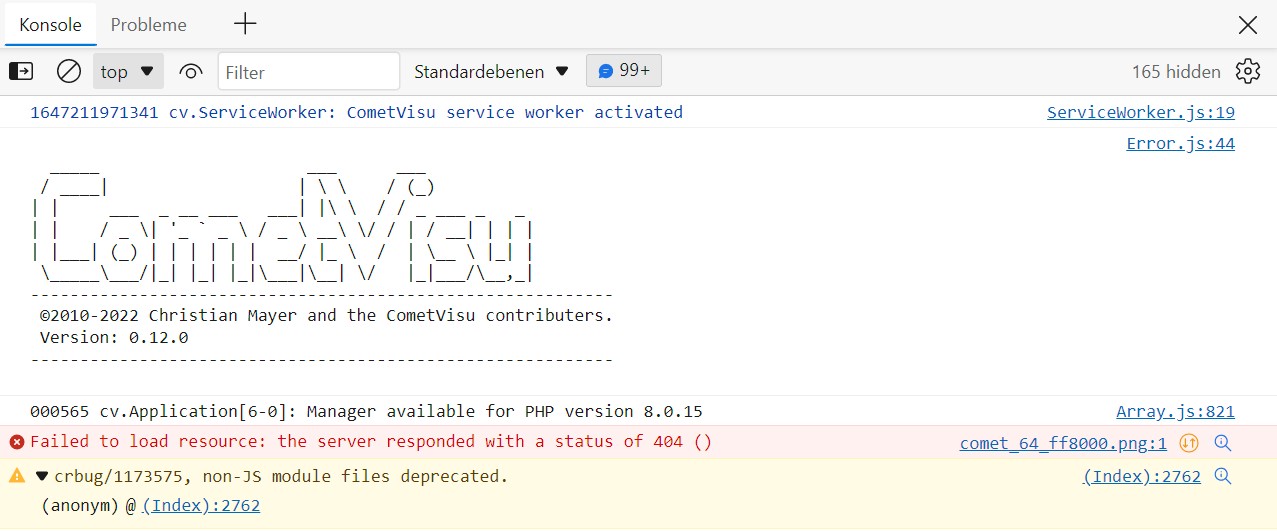Click the ©2010-2022 Christian Mayer copyright line

[x=326, y=316]
